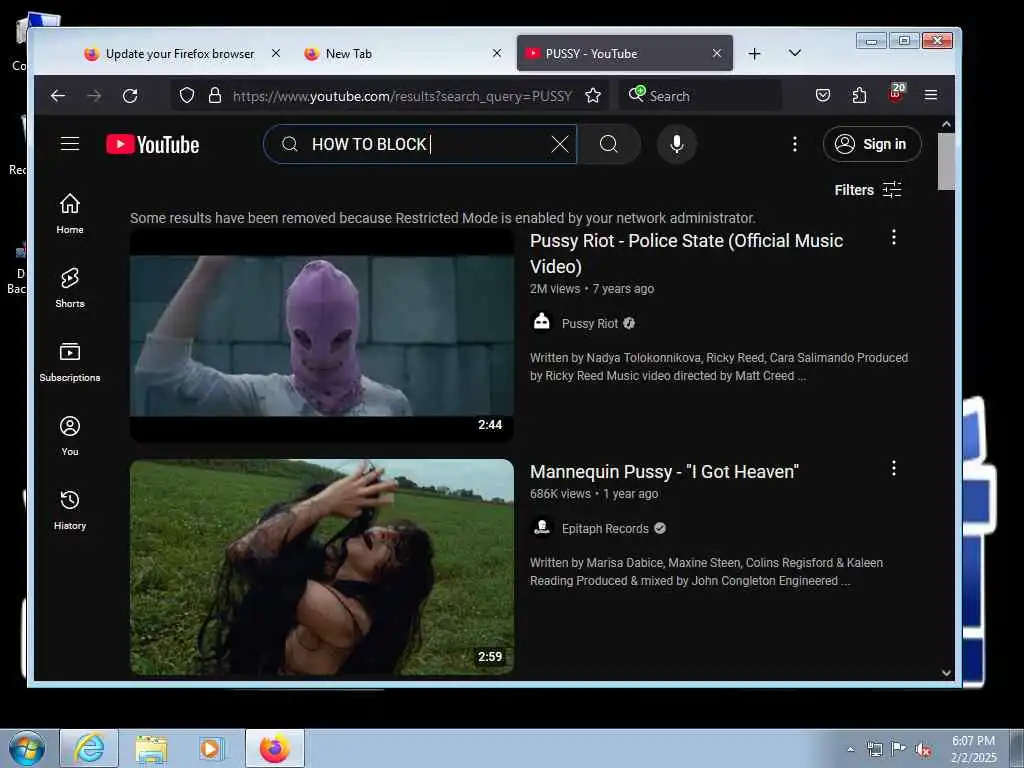Close the Update your Firefox browser tab

coord(276,54)
